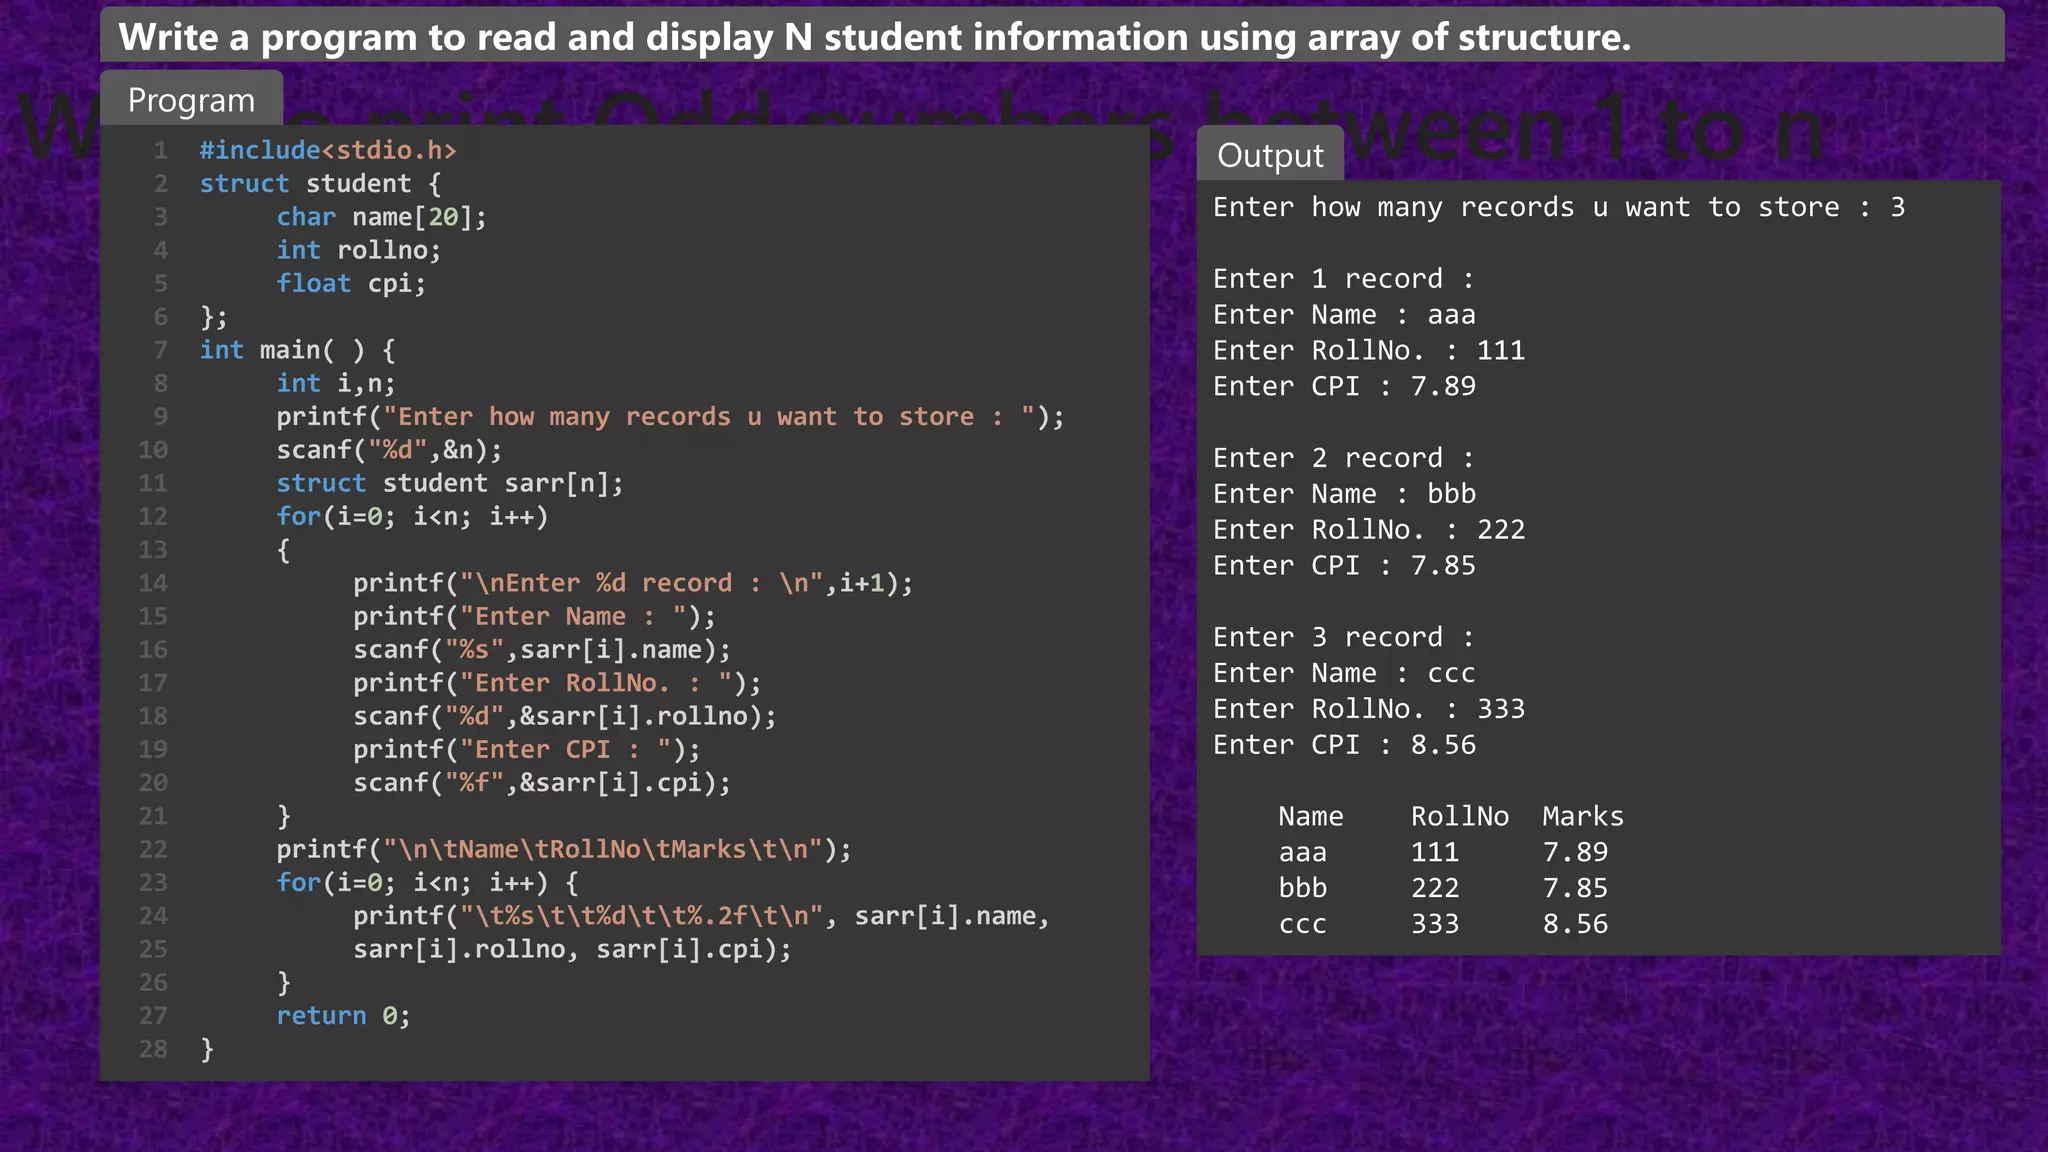Viewport: 2048px width, 1152px height.
Task: Click the 'int main( ) {' code line
Action: (298, 350)
